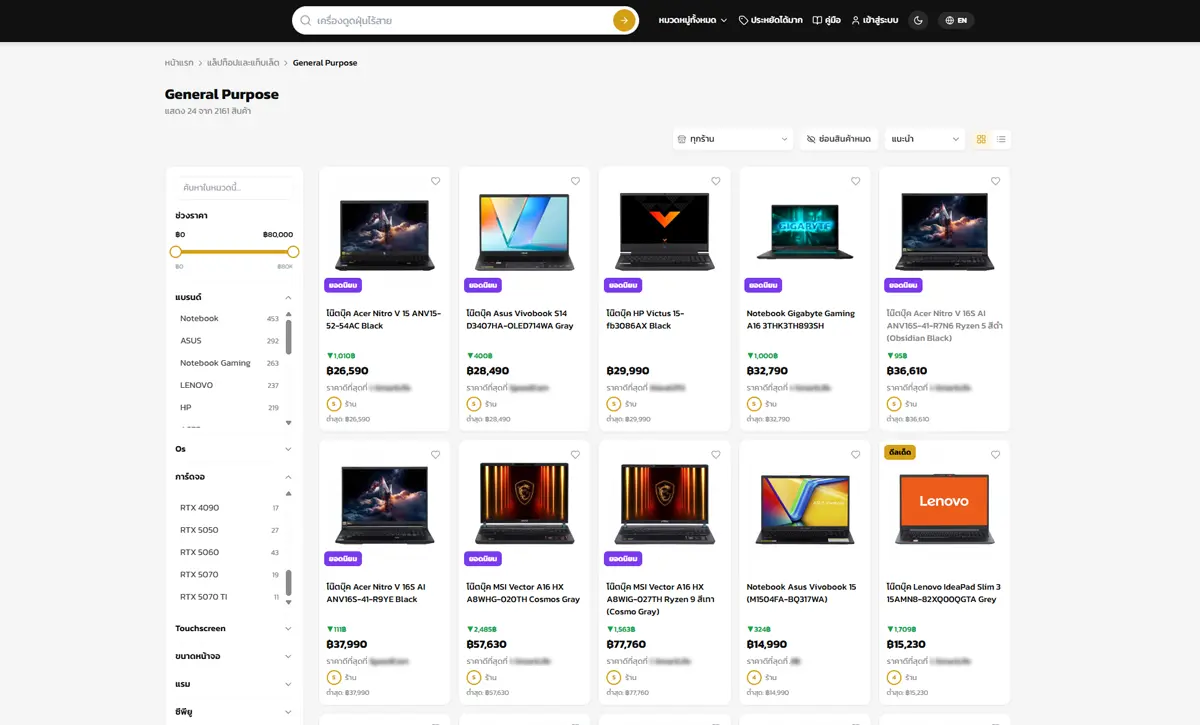Click the ฿14,990 price on Asus Vivobook 15
The image size is (1200, 725).
click(767, 645)
